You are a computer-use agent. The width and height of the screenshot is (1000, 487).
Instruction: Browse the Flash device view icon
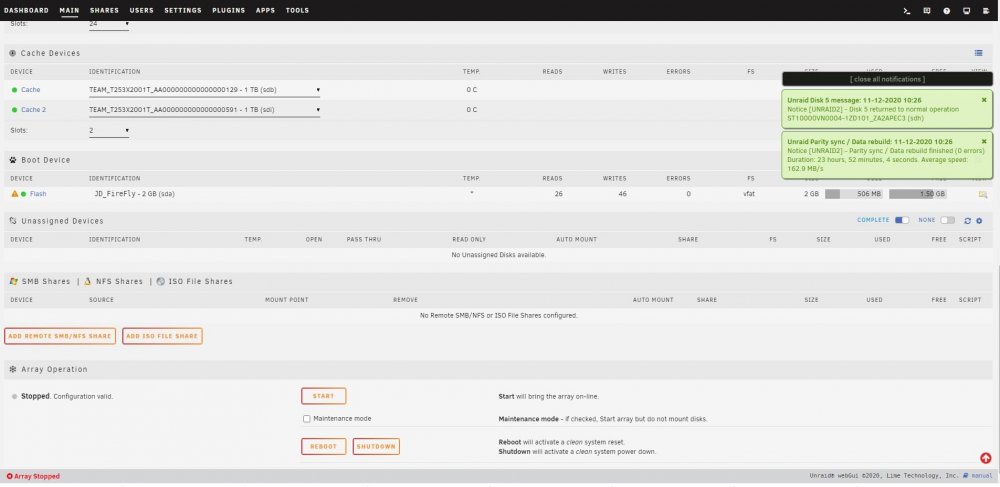click(x=983, y=194)
